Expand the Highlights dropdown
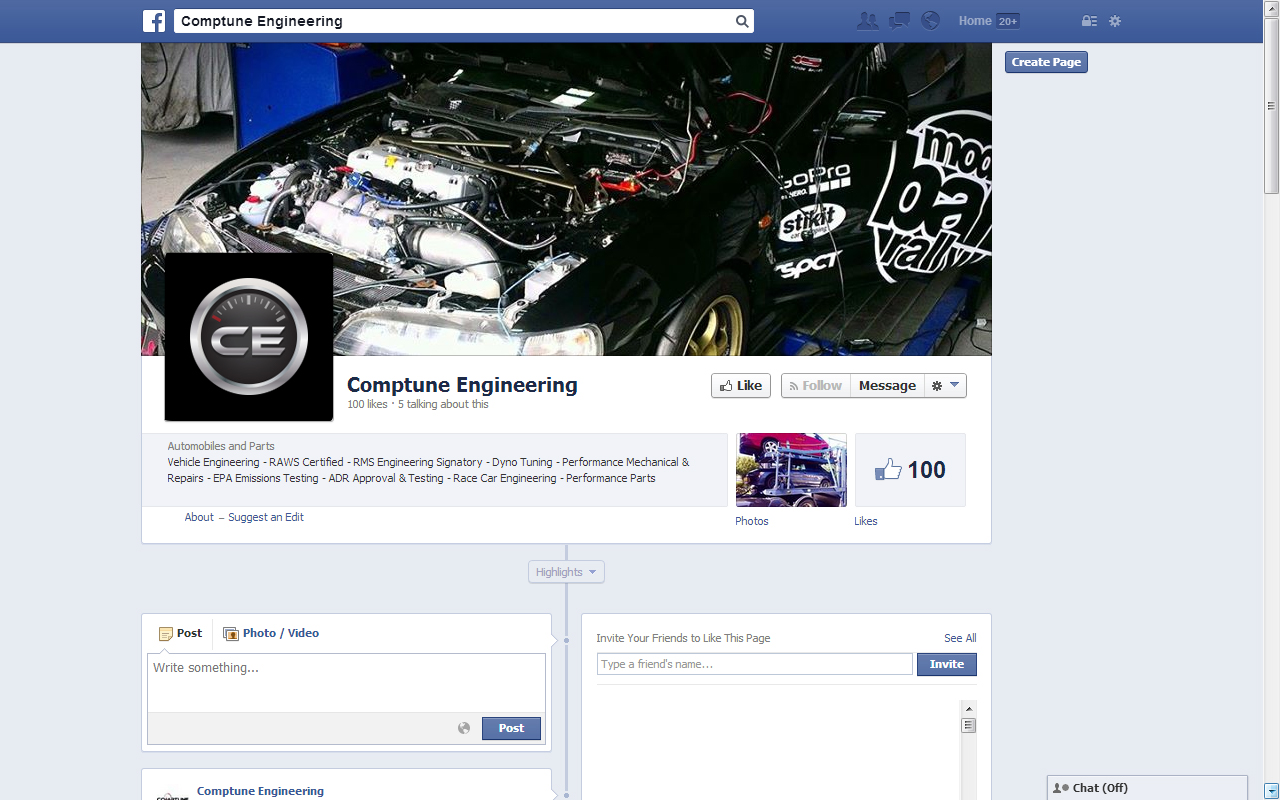The width and height of the screenshot is (1280, 800). [566, 572]
